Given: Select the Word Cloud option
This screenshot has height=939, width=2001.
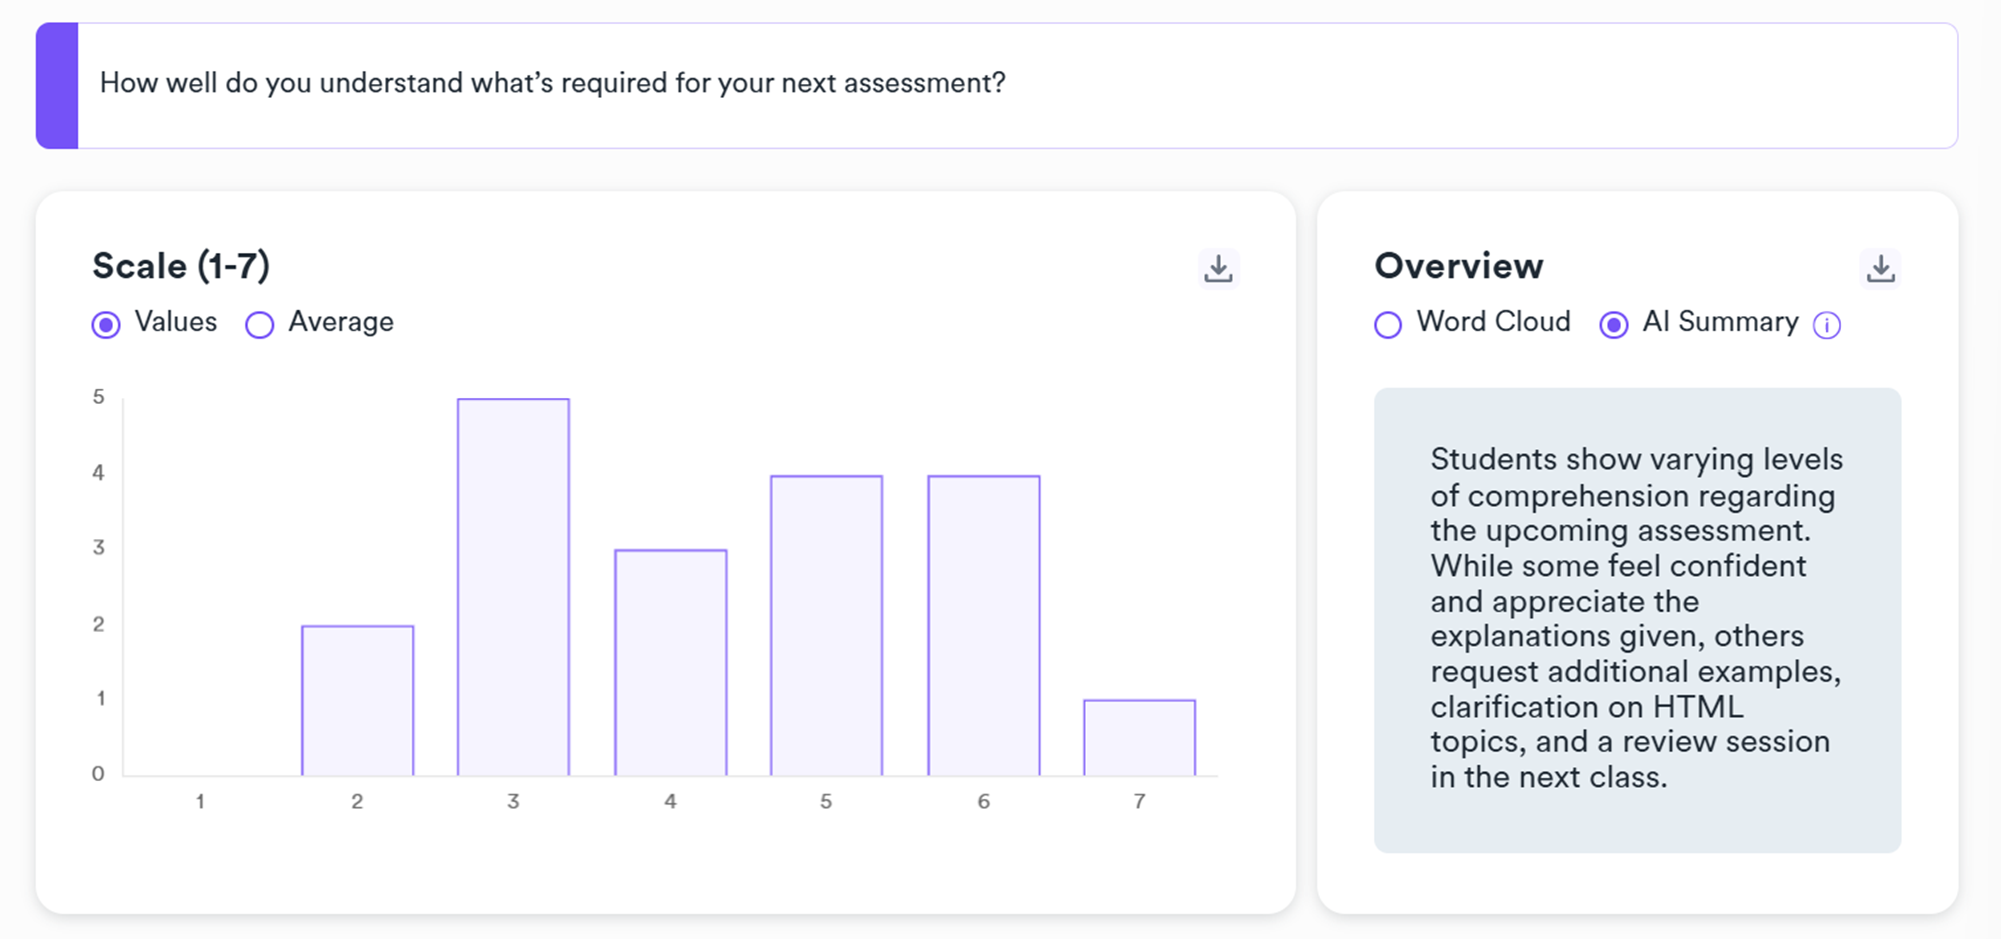Looking at the screenshot, I should [1388, 325].
